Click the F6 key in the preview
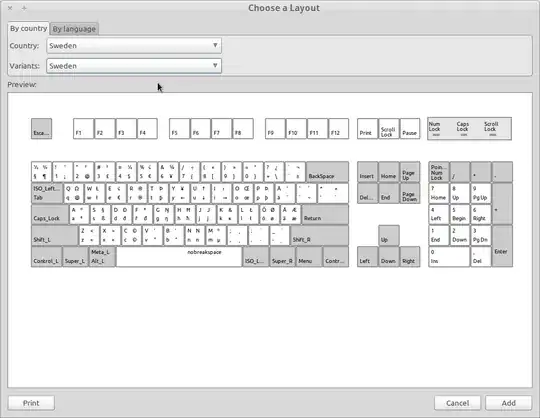The width and height of the screenshot is (540, 418). [200, 129]
